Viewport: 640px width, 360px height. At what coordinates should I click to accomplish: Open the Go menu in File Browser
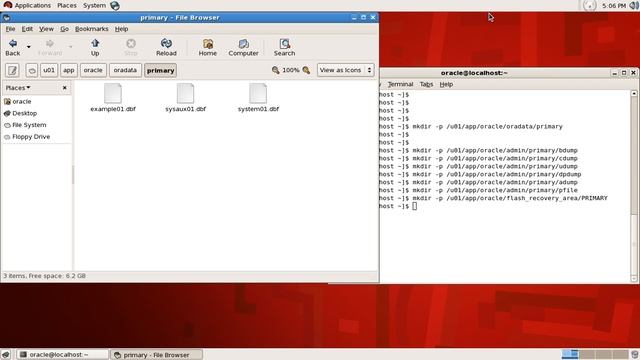64,29
